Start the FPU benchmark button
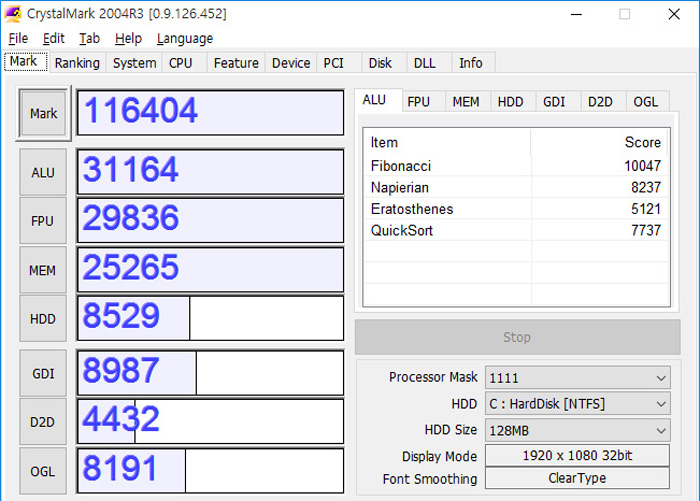 (43, 221)
